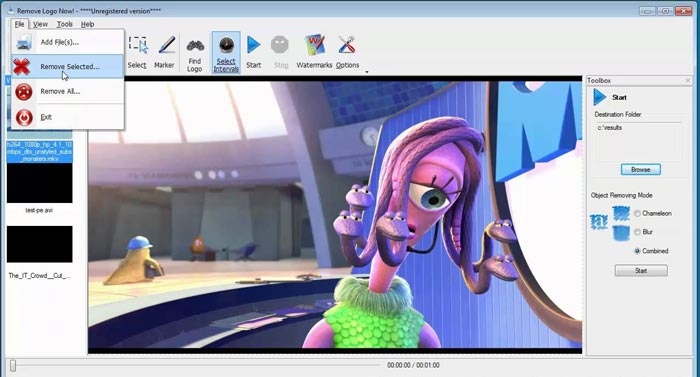Click the timeline seek slider handle
700x377 pixels.
click(13, 365)
